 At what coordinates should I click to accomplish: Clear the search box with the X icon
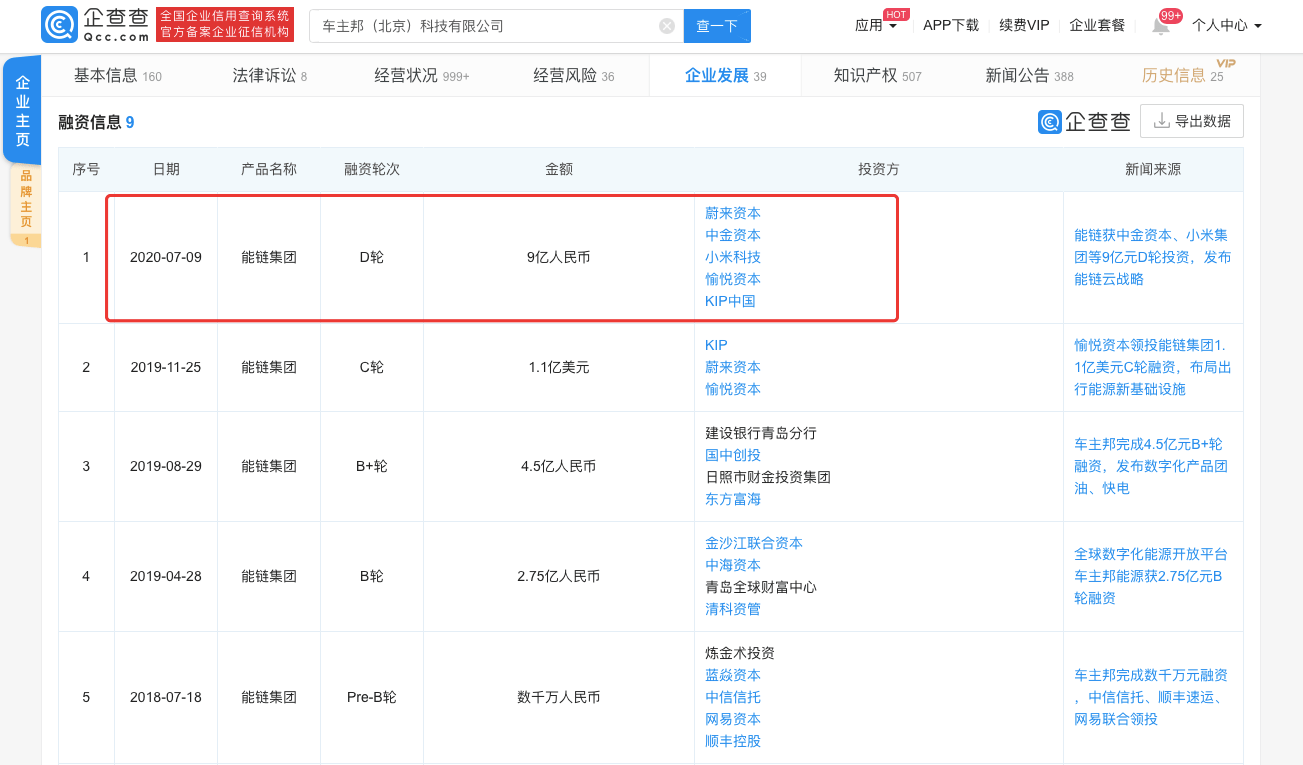(667, 26)
